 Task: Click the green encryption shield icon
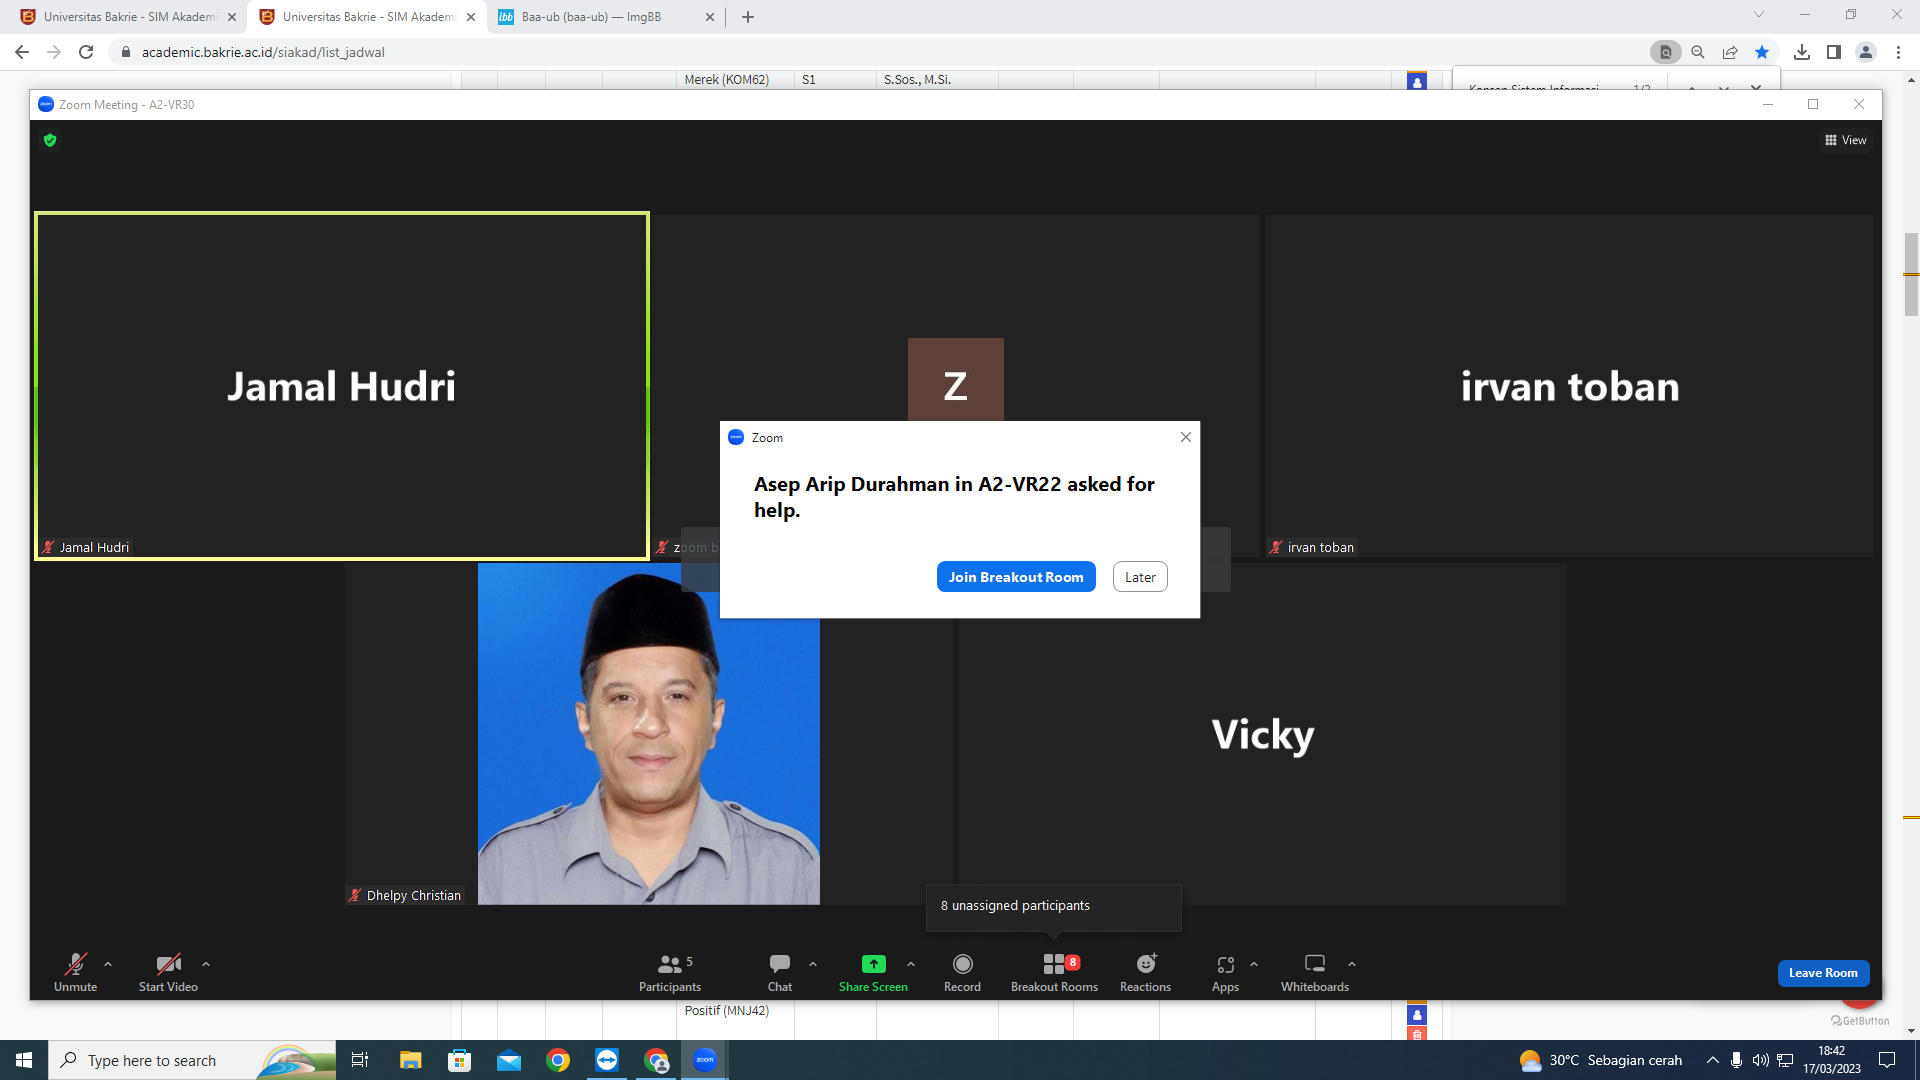point(50,140)
